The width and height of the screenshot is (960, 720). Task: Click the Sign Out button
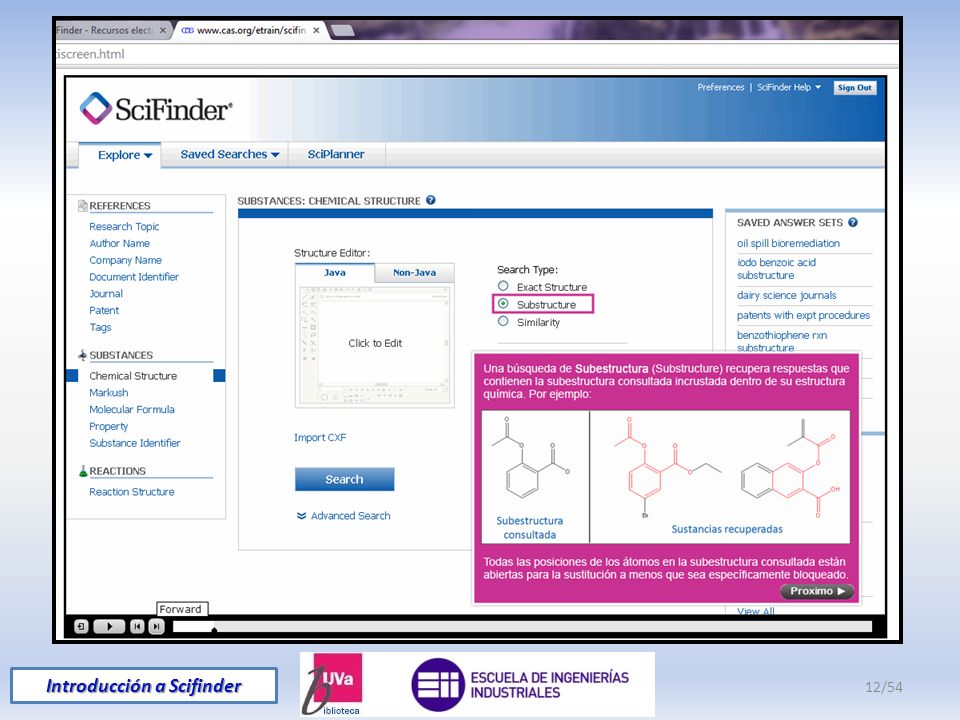(855, 88)
